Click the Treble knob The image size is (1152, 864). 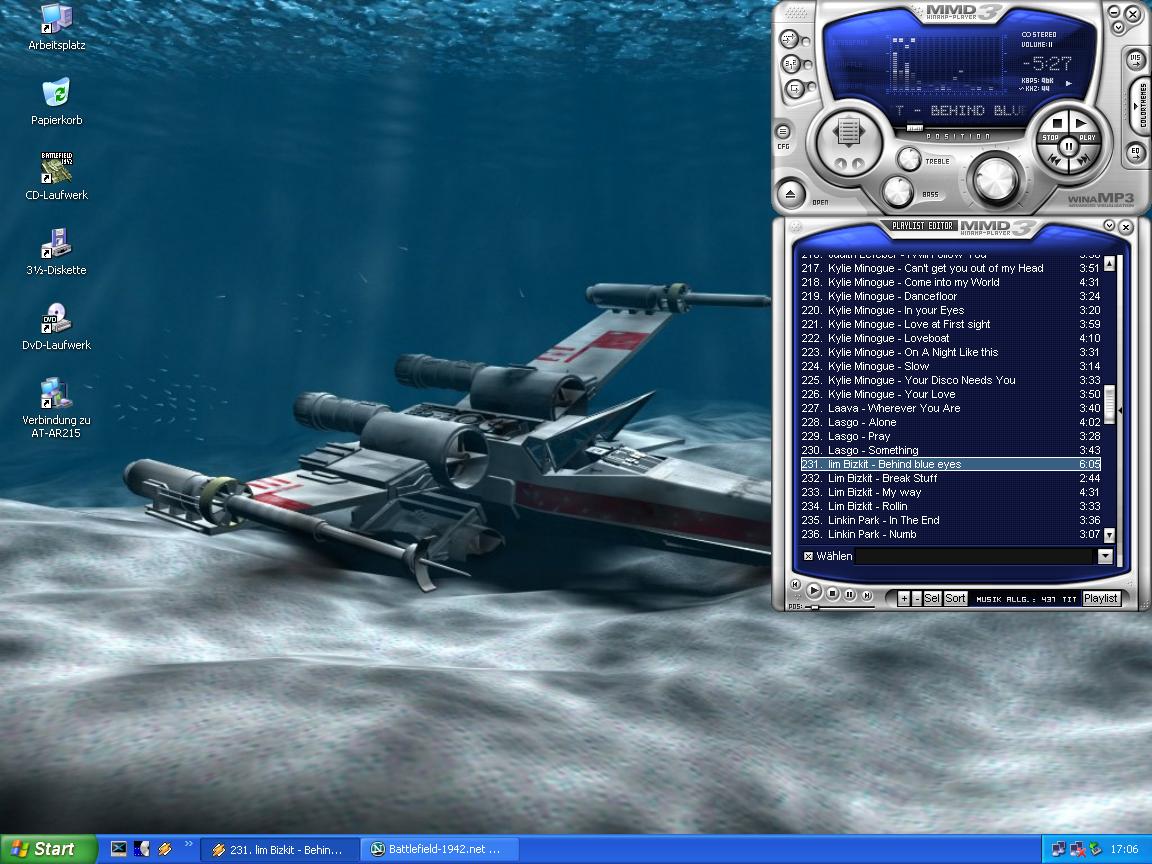click(x=909, y=159)
